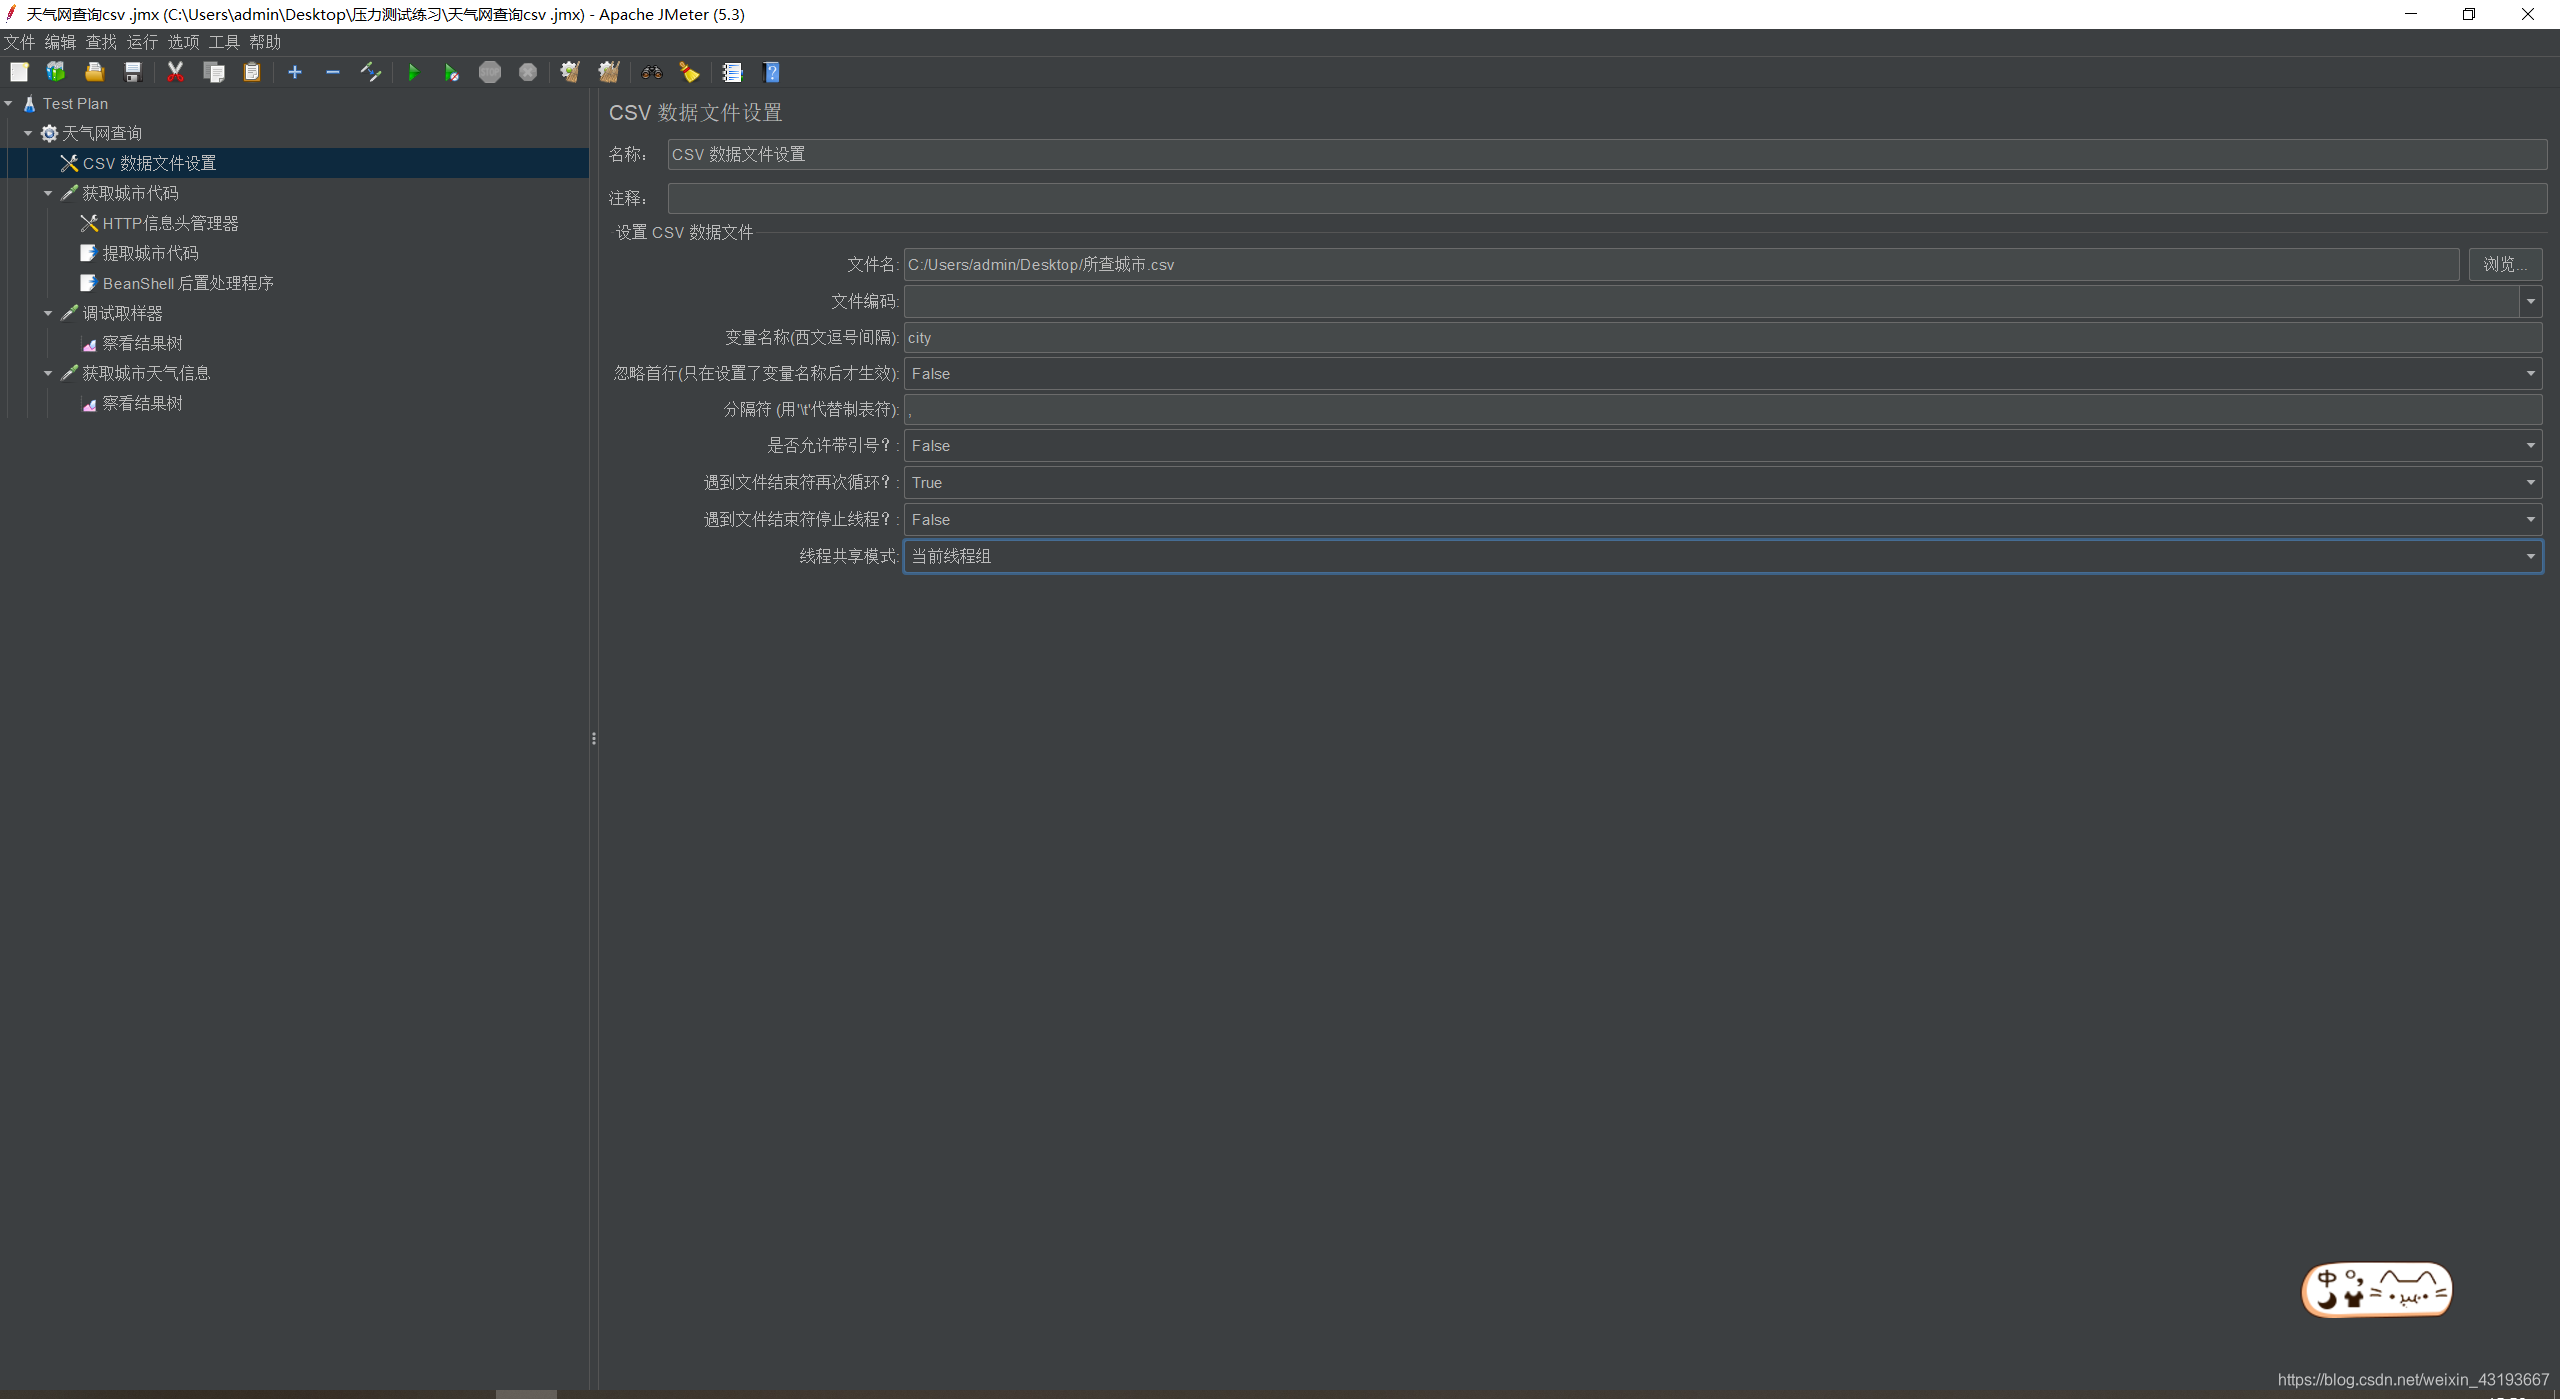Viewport: 2560px width, 1399px height.
Task: Open the 选项 menu
Action: click(x=183, y=42)
